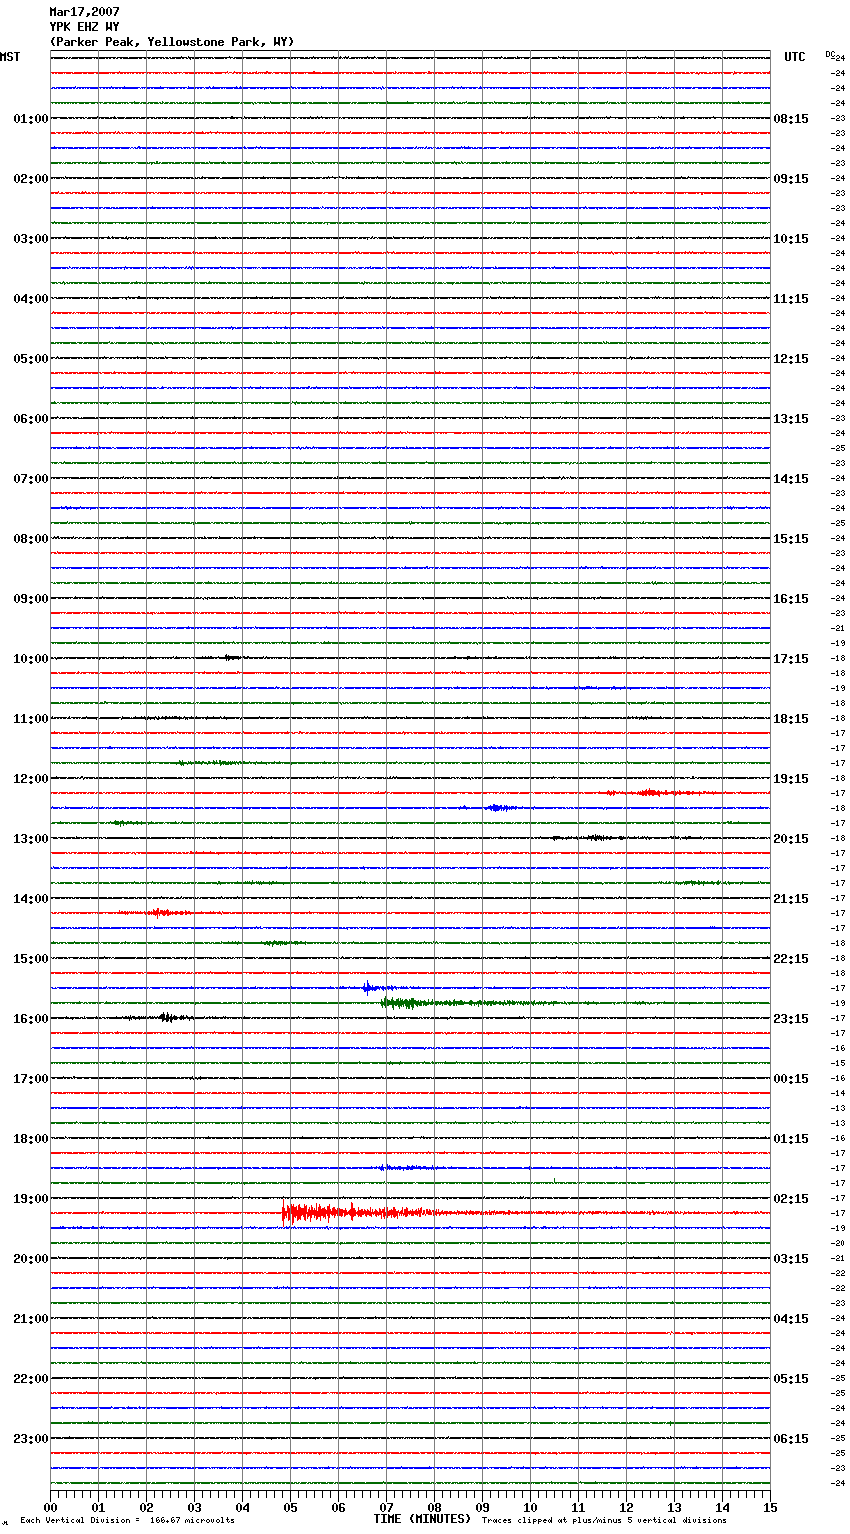Click the 19:15 UTC time label
The width and height of the screenshot is (850, 1534).
(x=791, y=779)
